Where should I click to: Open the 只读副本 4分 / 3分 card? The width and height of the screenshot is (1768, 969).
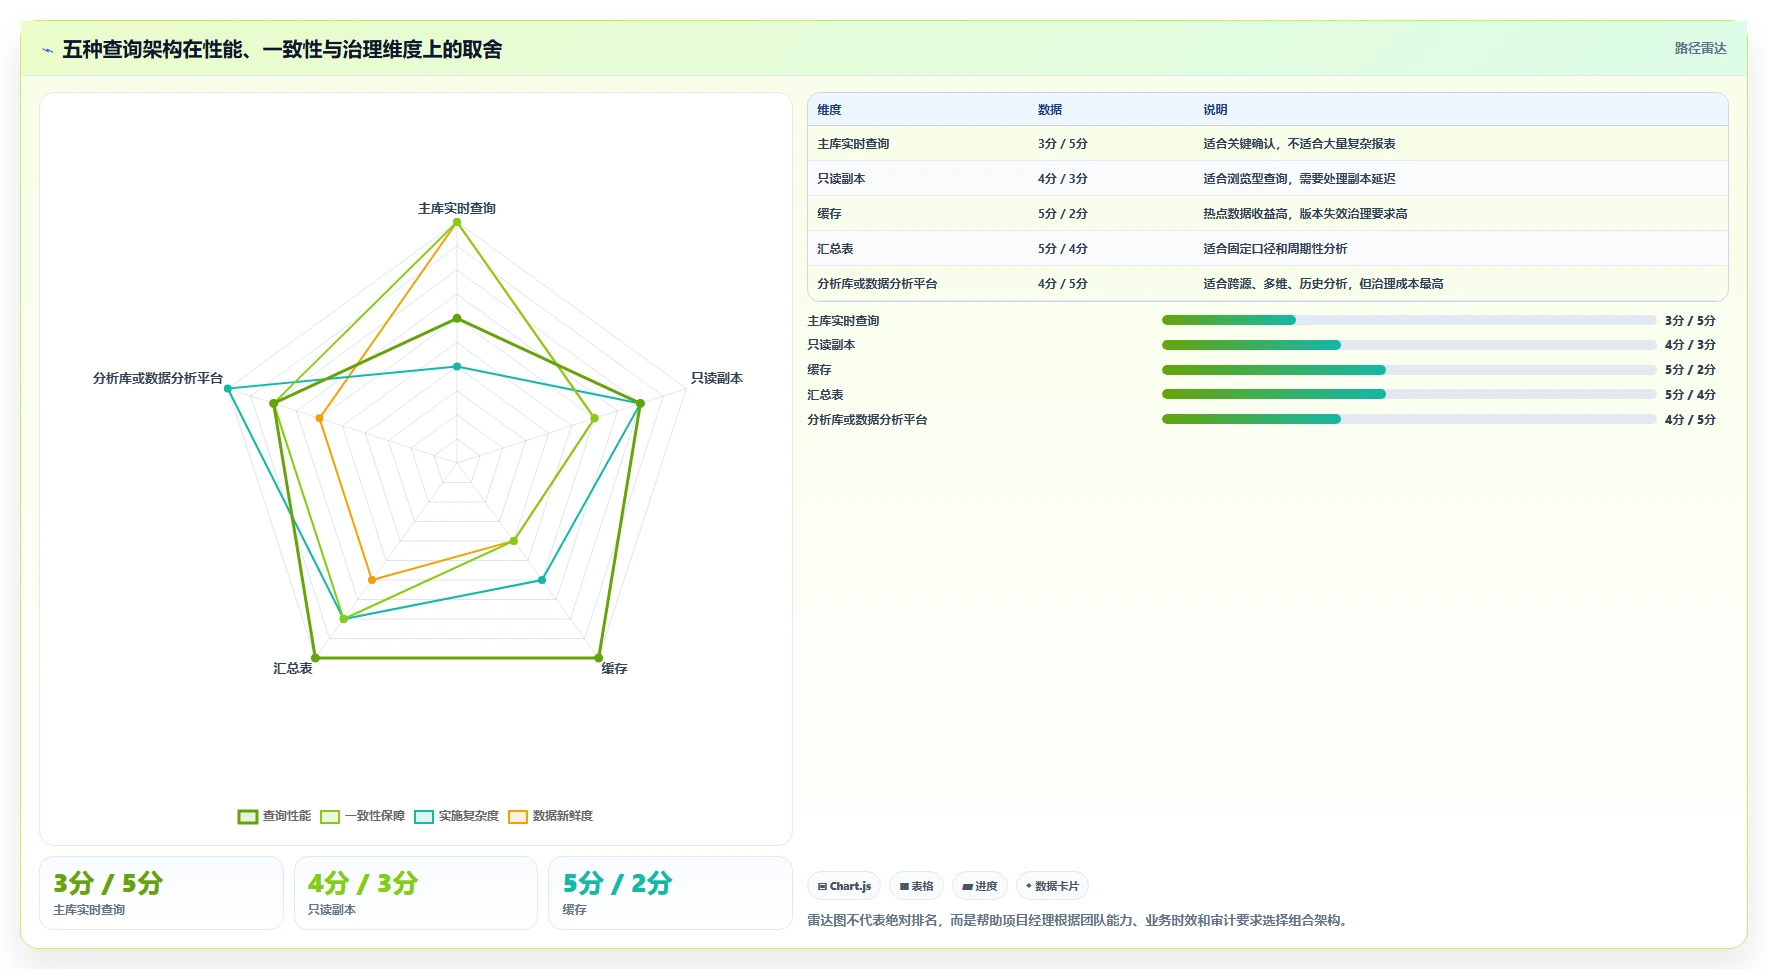pos(416,893)
